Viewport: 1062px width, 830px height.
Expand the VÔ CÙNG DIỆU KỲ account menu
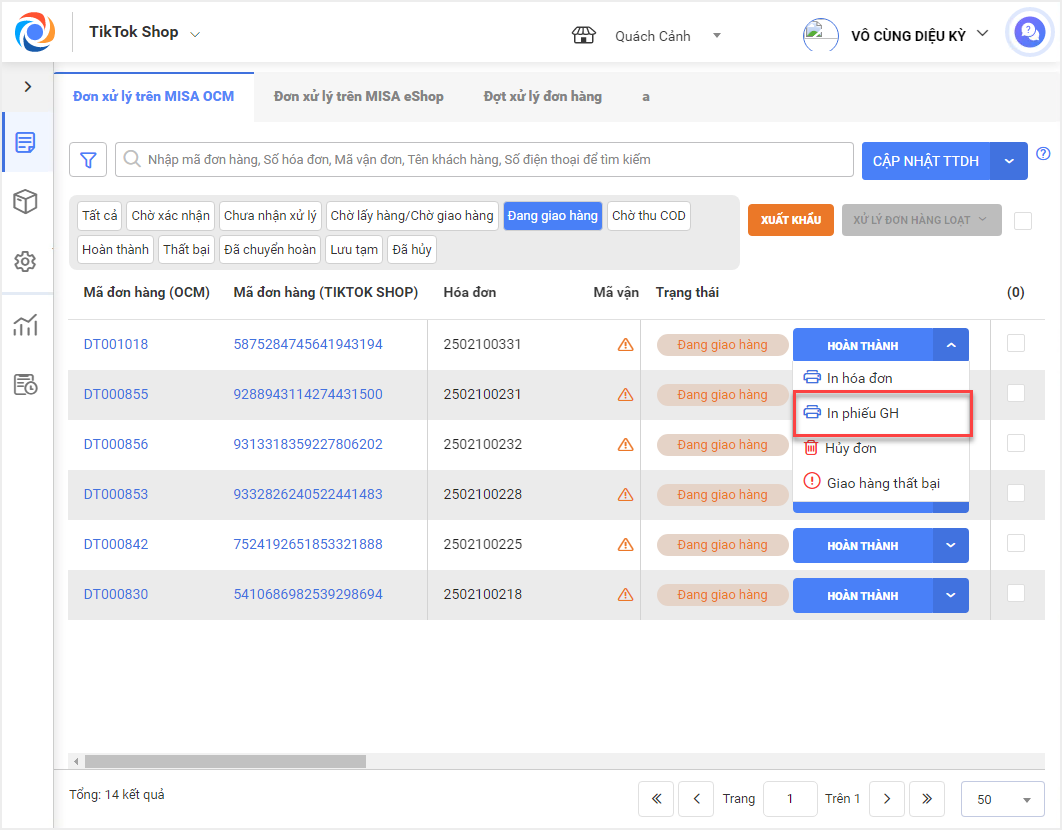982,33
